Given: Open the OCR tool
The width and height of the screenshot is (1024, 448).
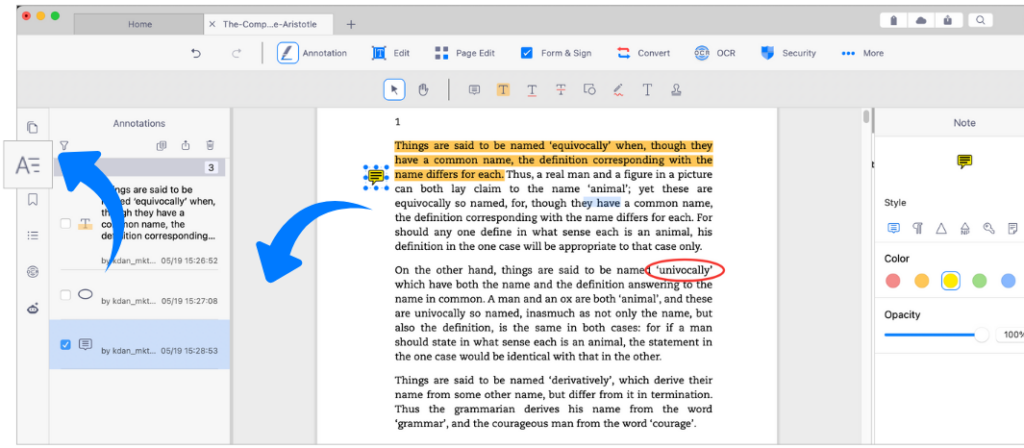Looking at the screenshot, I should pos(715,54).
